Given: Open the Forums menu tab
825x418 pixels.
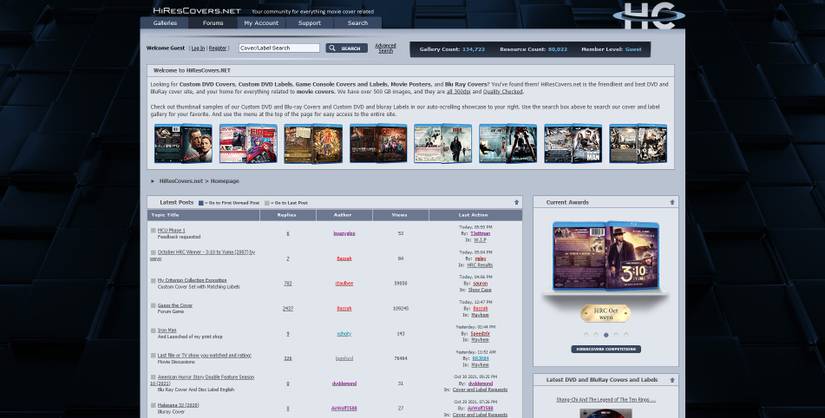Looking at the screenshot, I should coord(213,23).
